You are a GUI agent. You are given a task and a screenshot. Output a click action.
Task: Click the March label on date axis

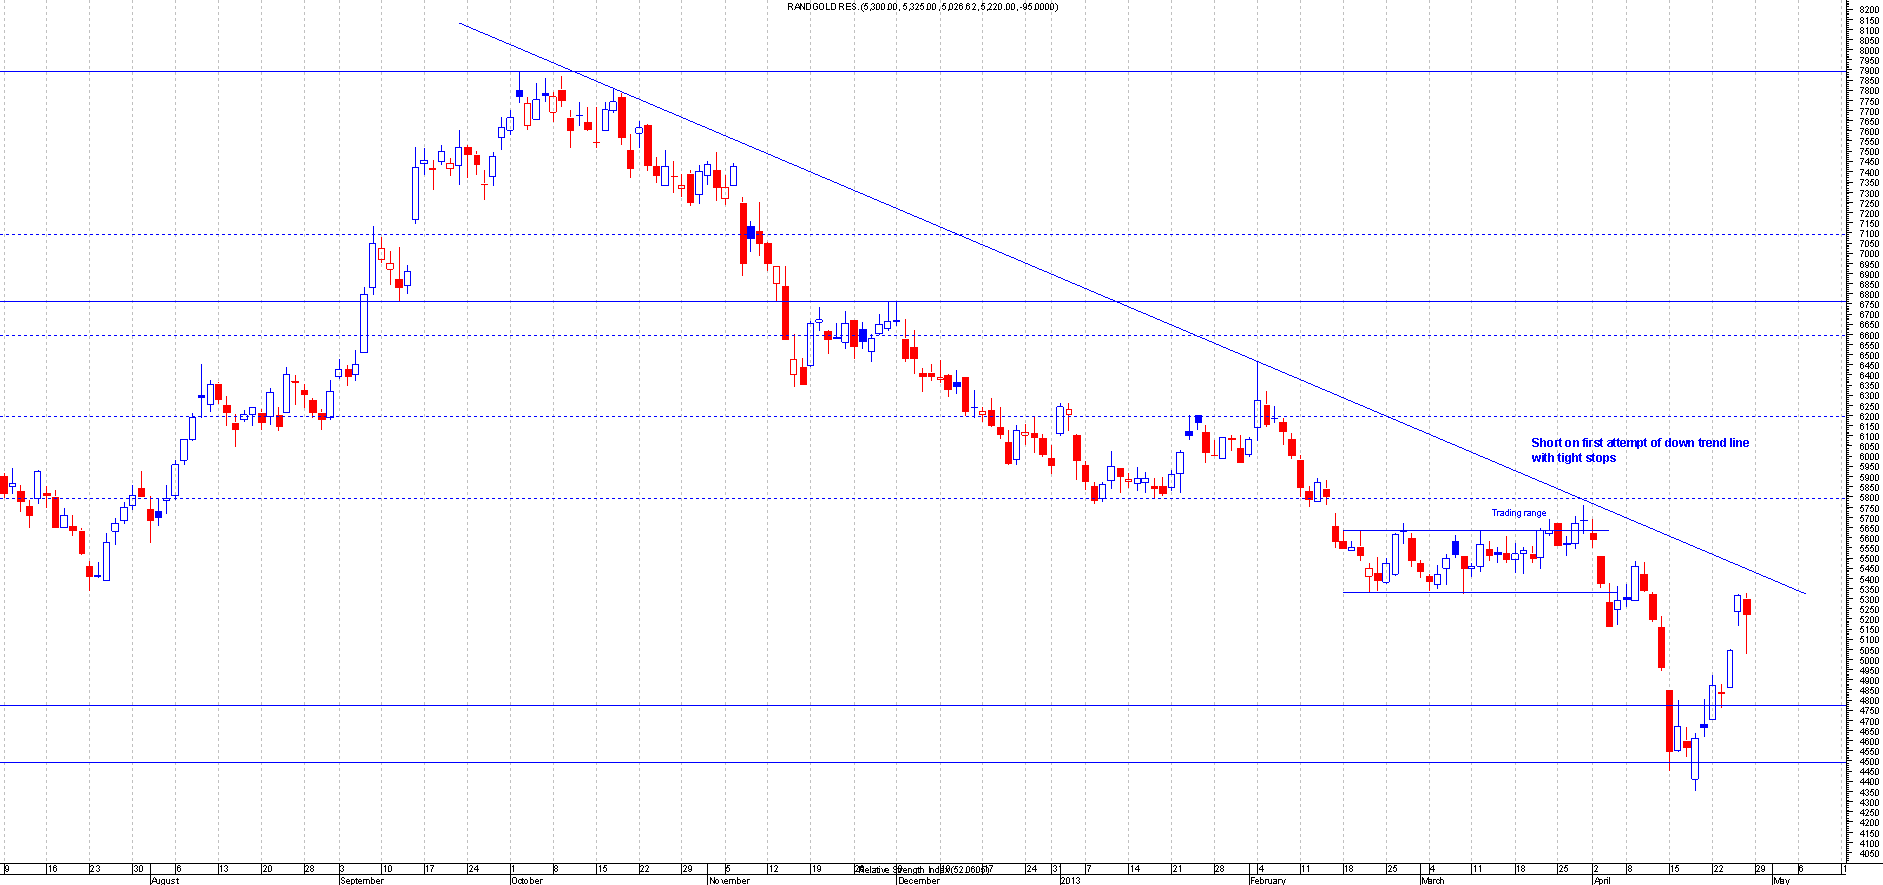(x=1432, y=880)
